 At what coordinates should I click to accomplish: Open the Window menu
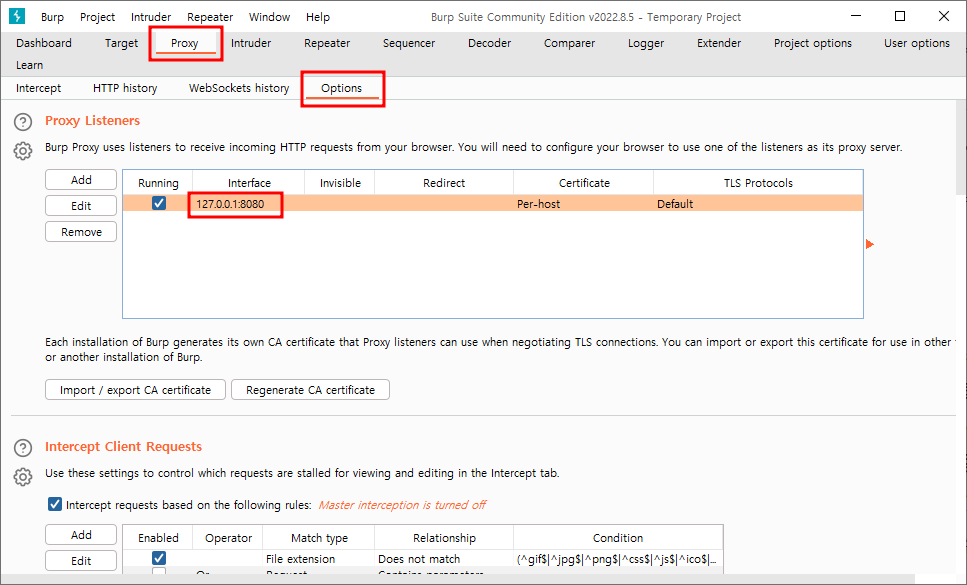tap(270, 17)
